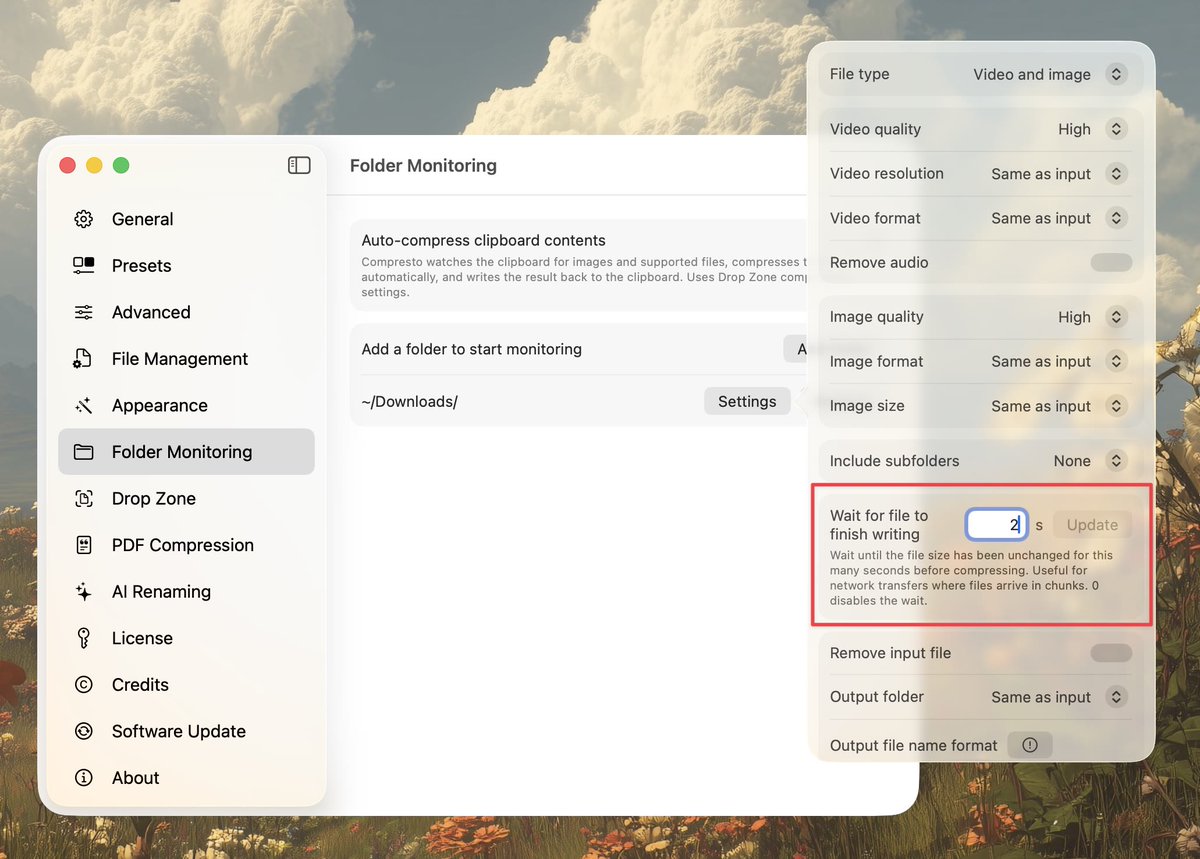Click the Auto-compress clipboard contents heading

coord(483,240)
